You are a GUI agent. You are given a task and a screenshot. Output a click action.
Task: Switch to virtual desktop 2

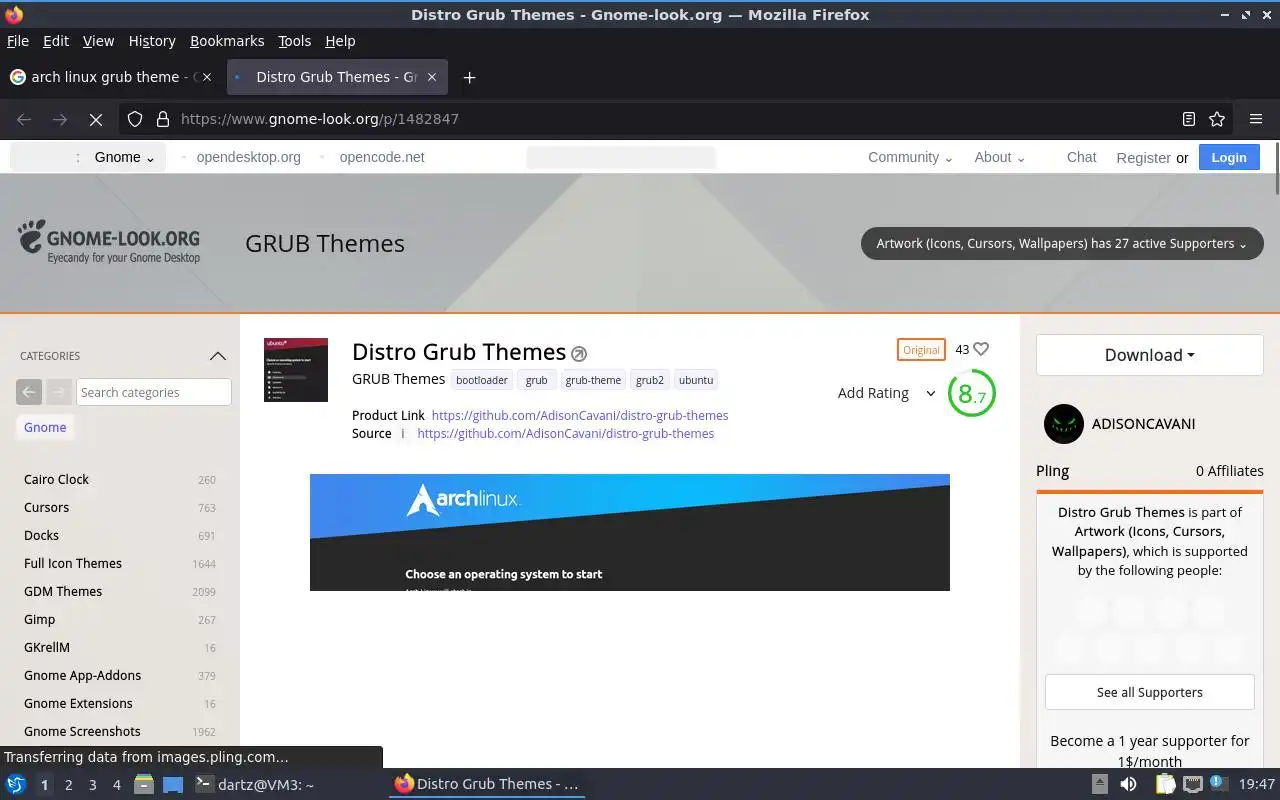click(68, 785)
